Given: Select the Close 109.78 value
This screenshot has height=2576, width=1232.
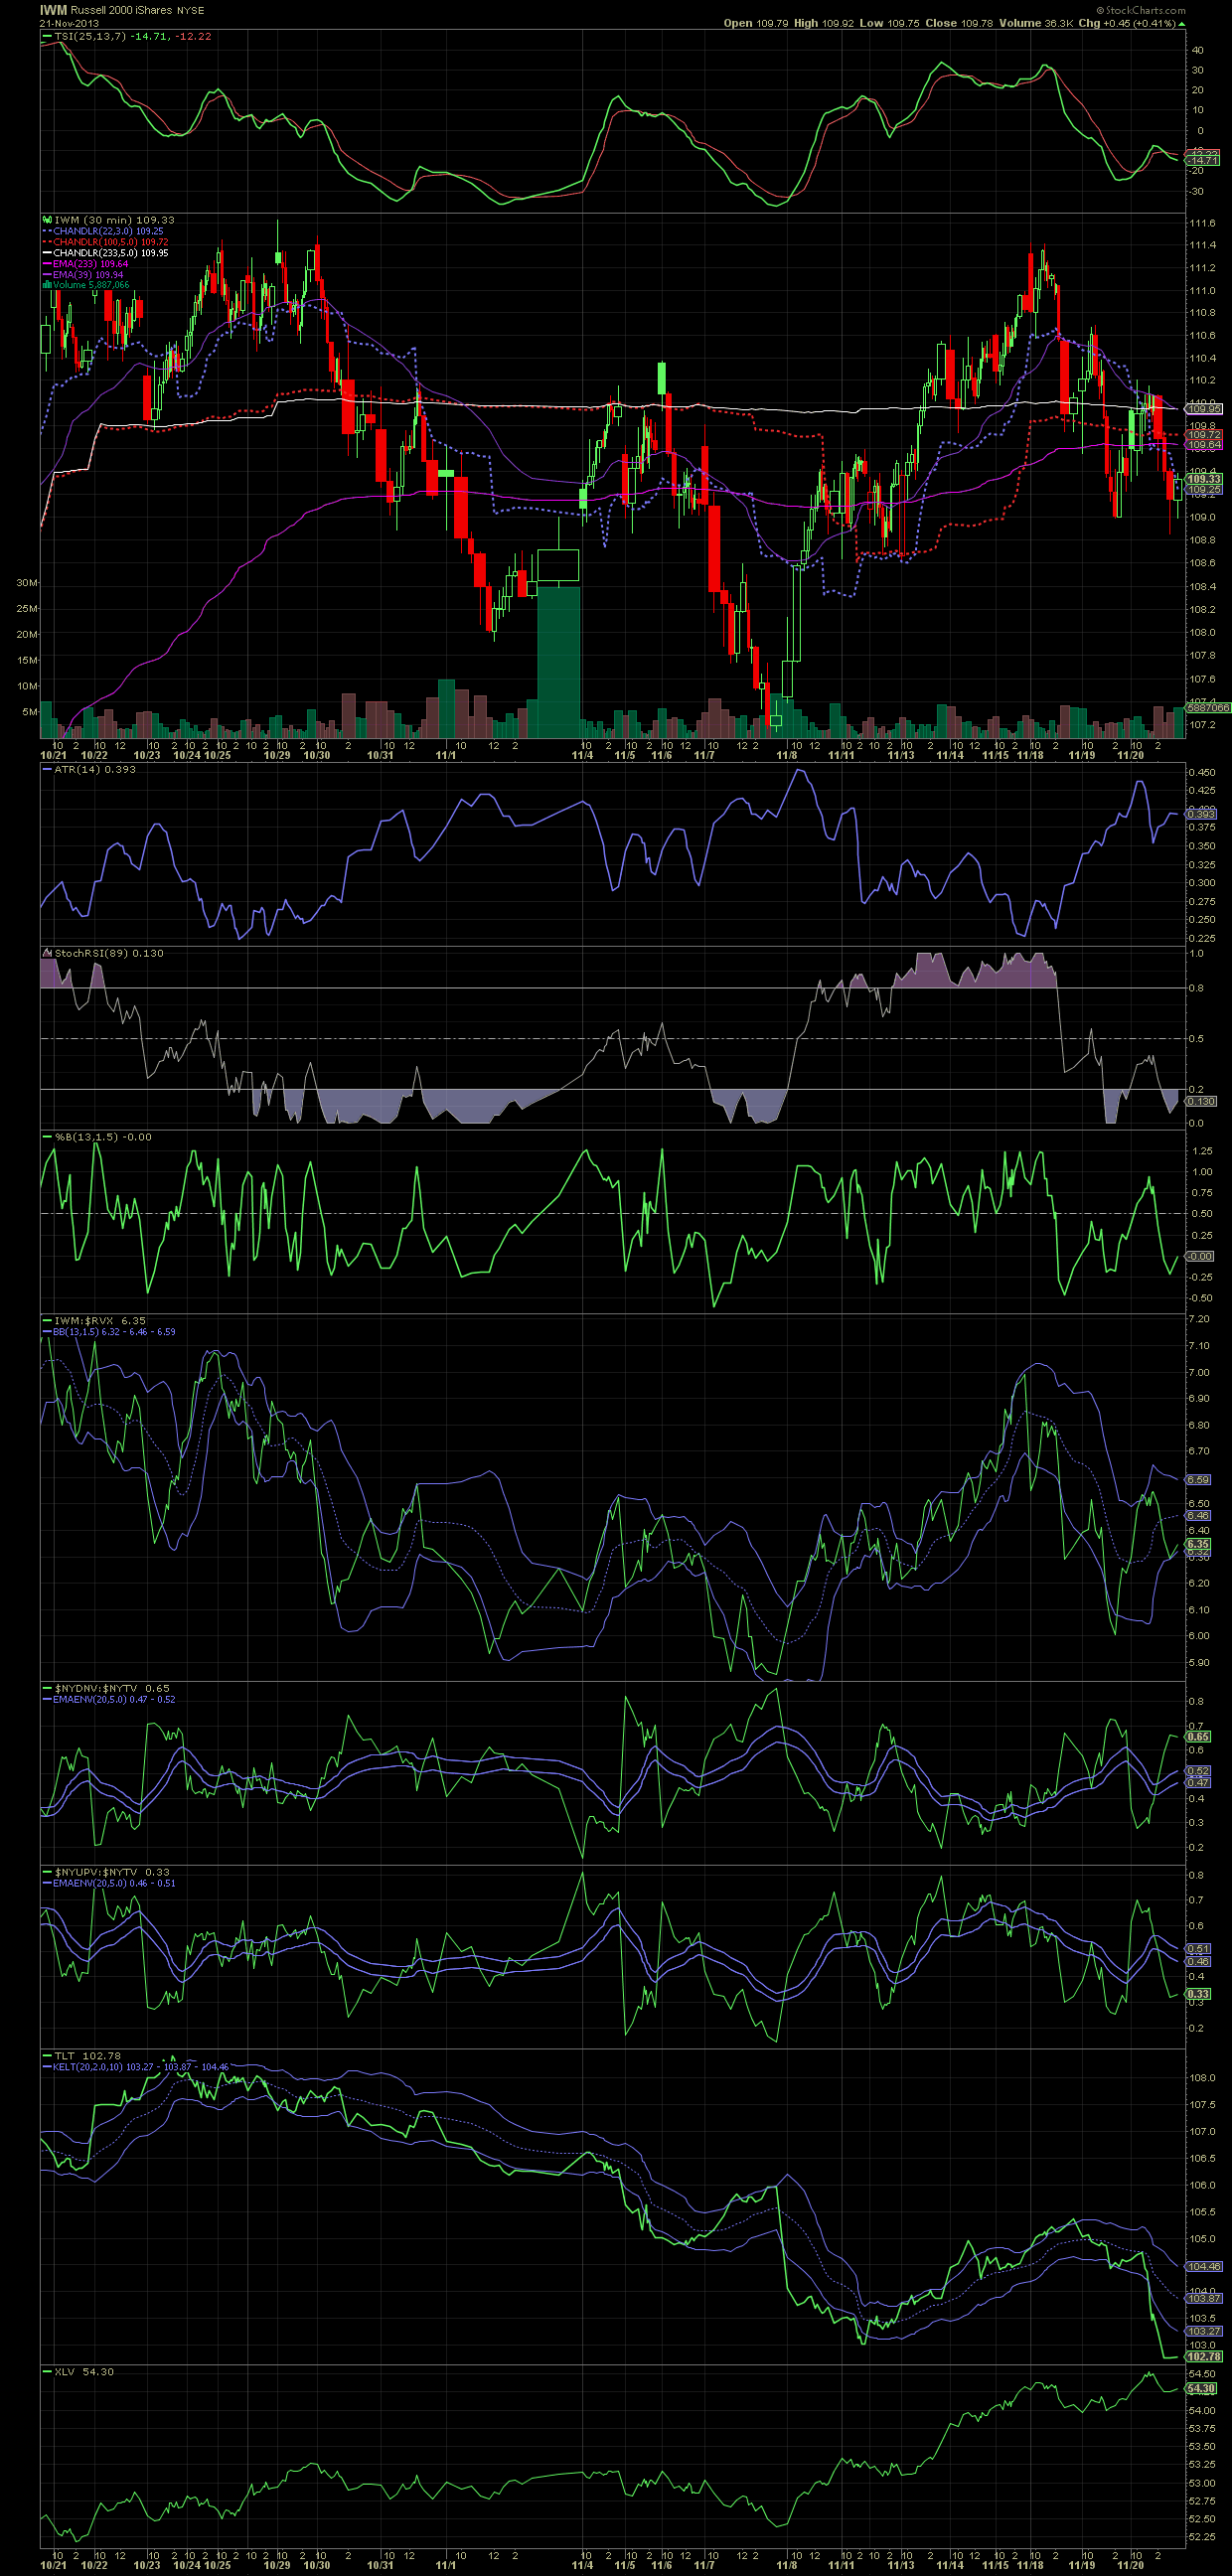Looking at the screenshot, I should click(958, 23).
